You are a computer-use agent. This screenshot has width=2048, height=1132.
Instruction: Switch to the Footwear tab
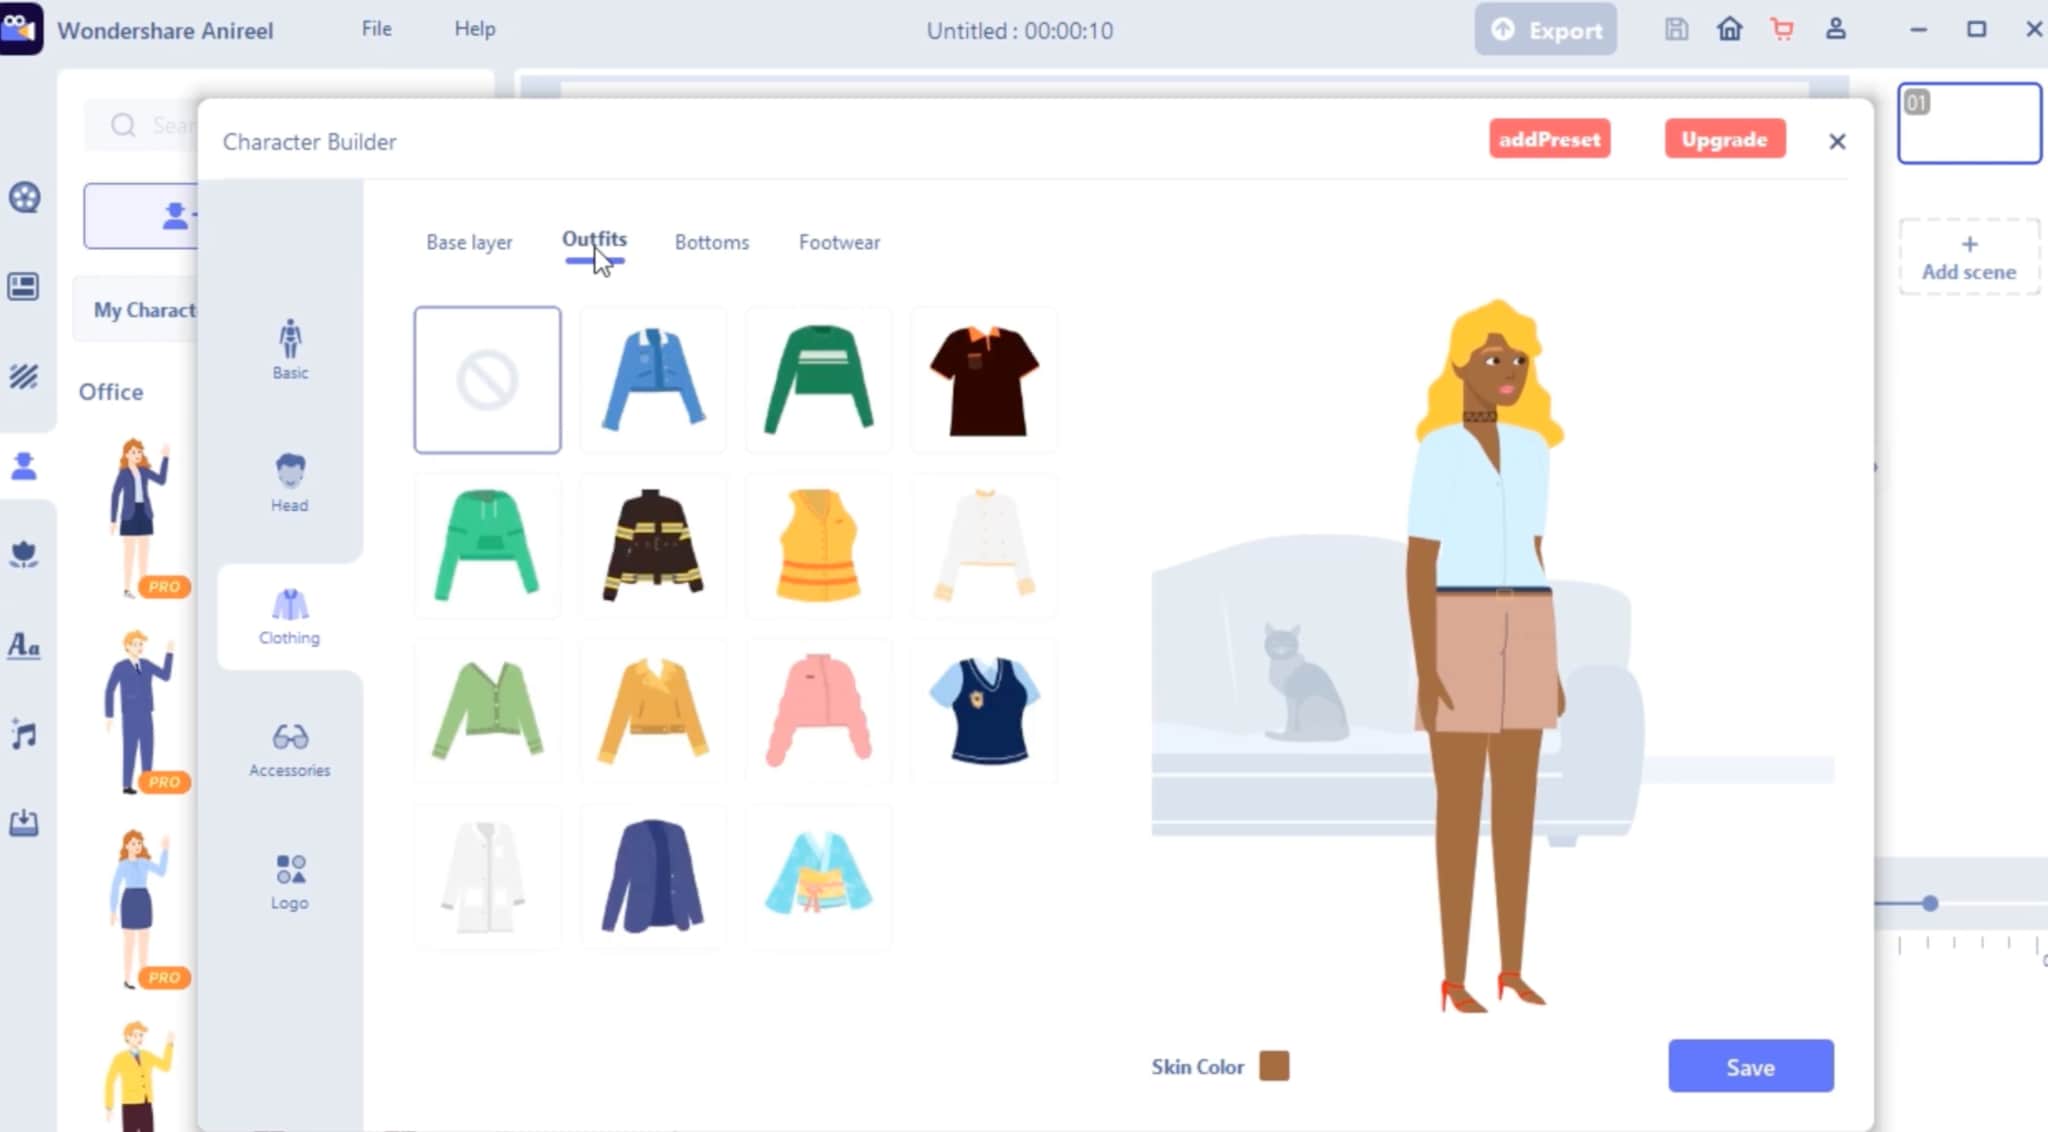(839, 242)
